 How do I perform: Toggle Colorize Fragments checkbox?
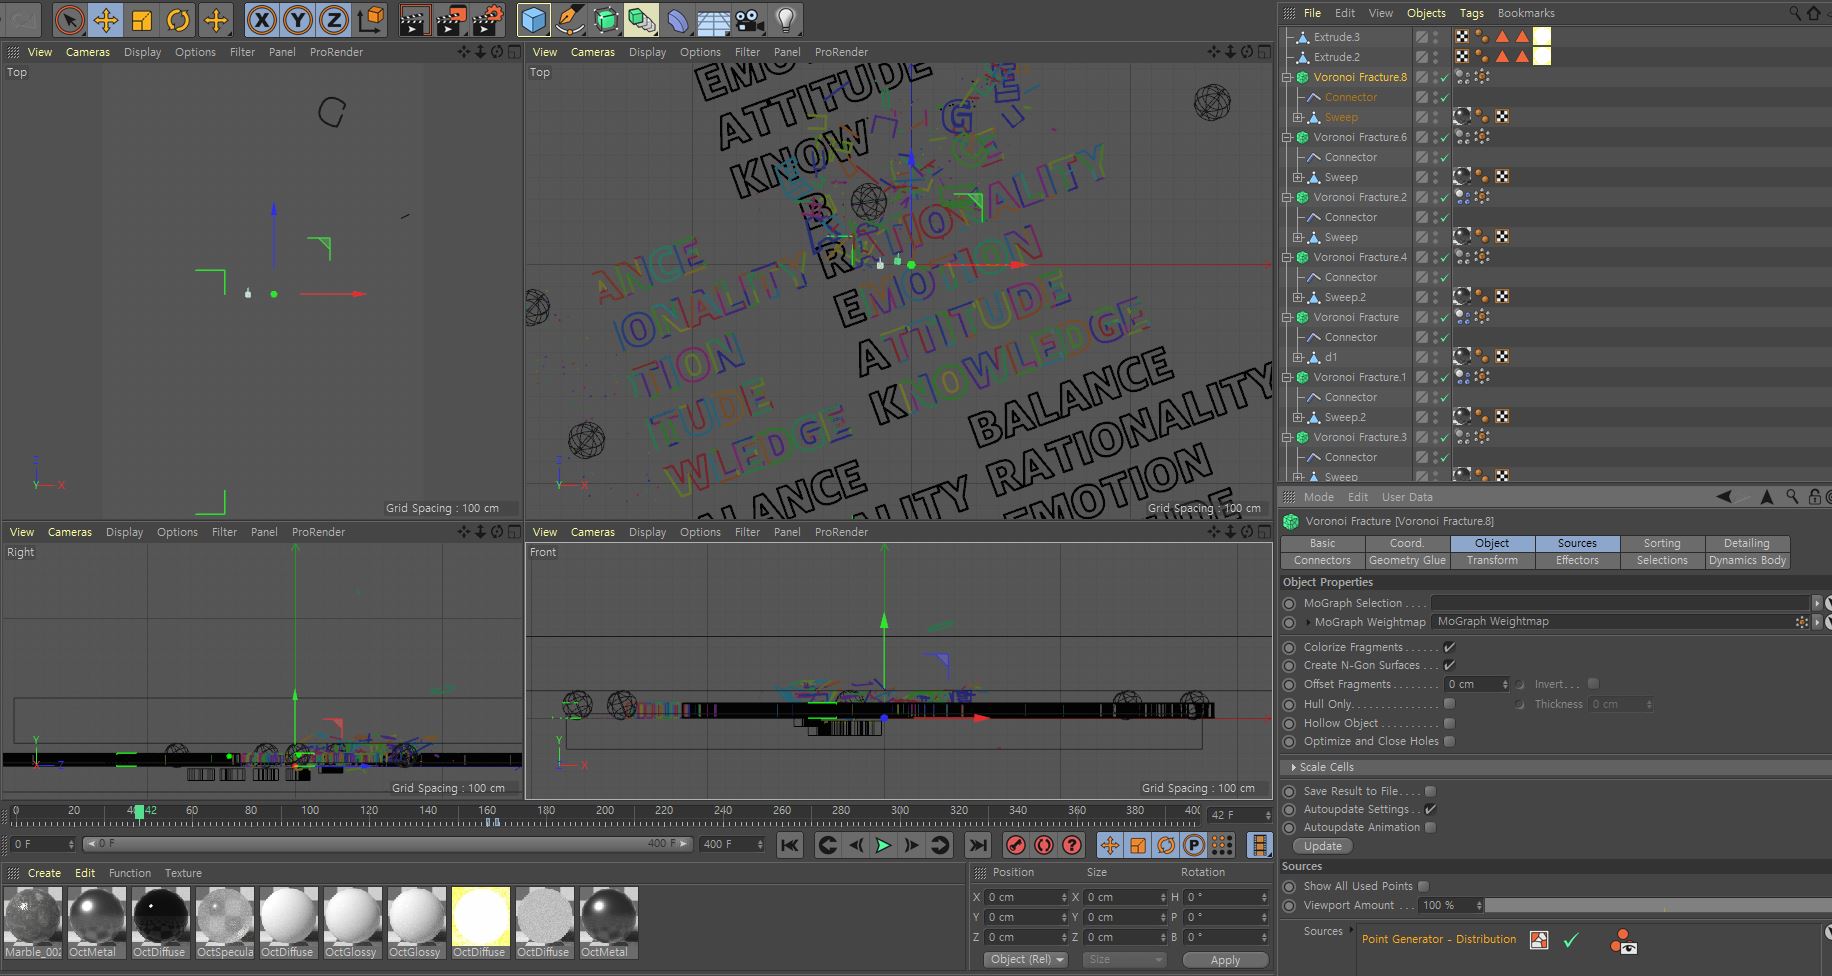click(x=1449, y=647)
